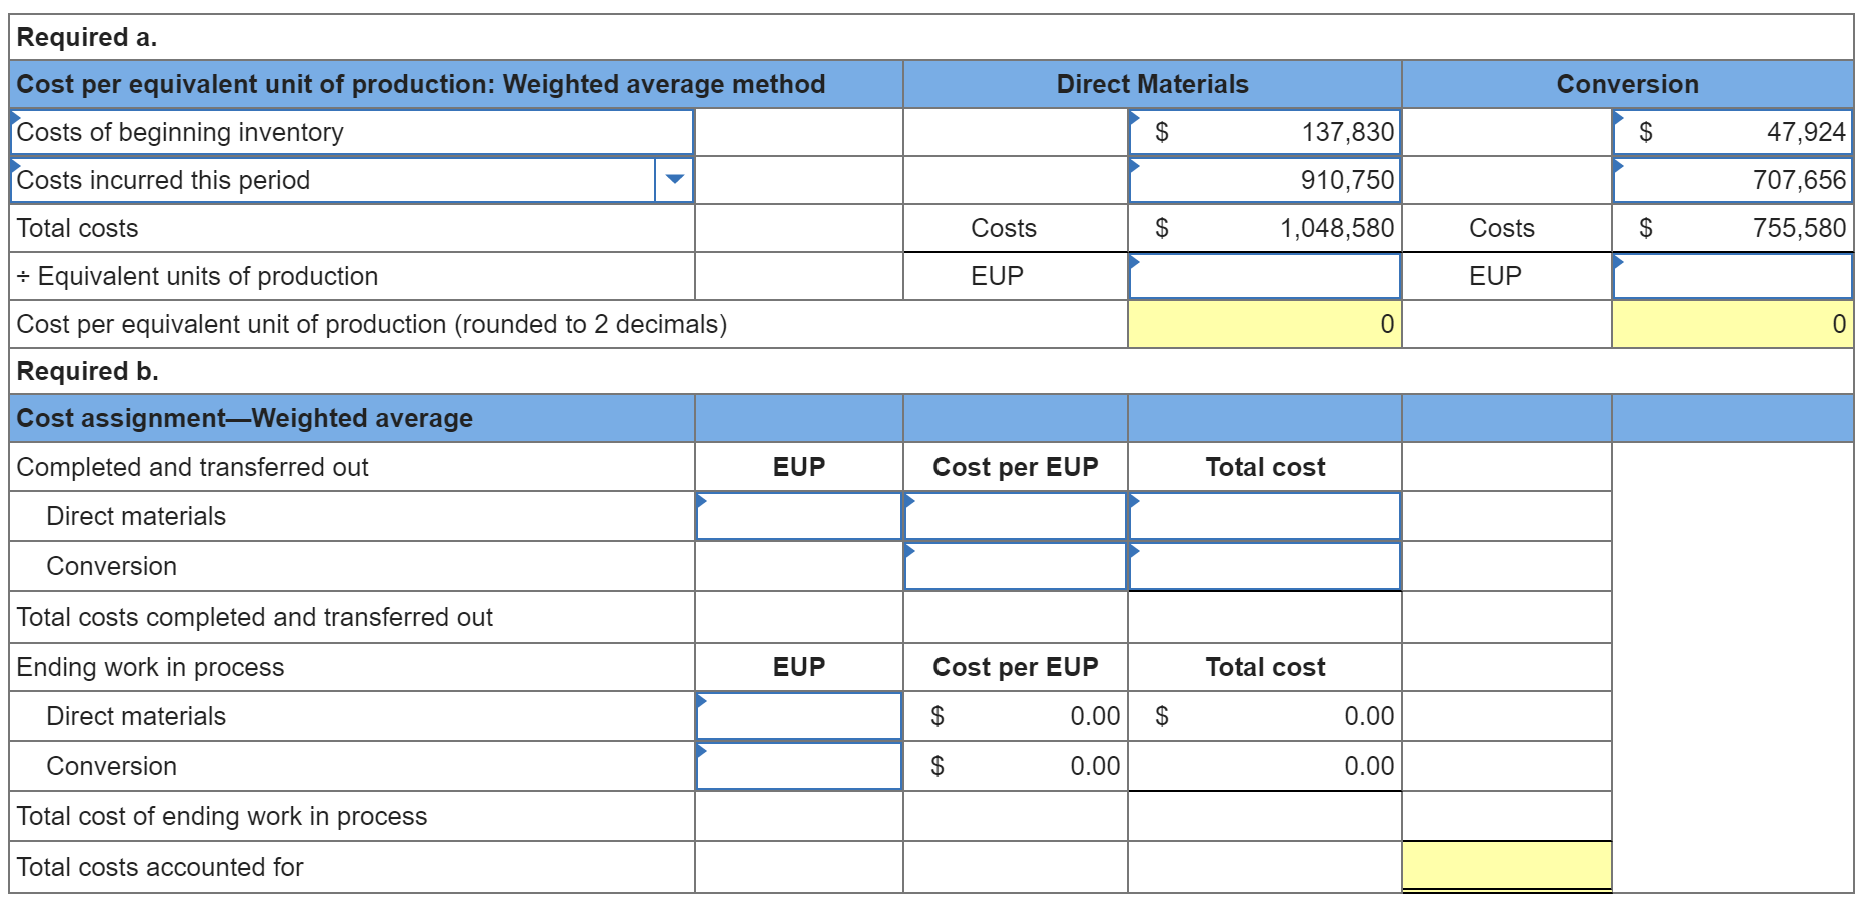The height and width of the screenshot is (908, 1868).
Task: Select 'Cost per EUP' header in the Completed row
Action: [x=1015, y=467]
